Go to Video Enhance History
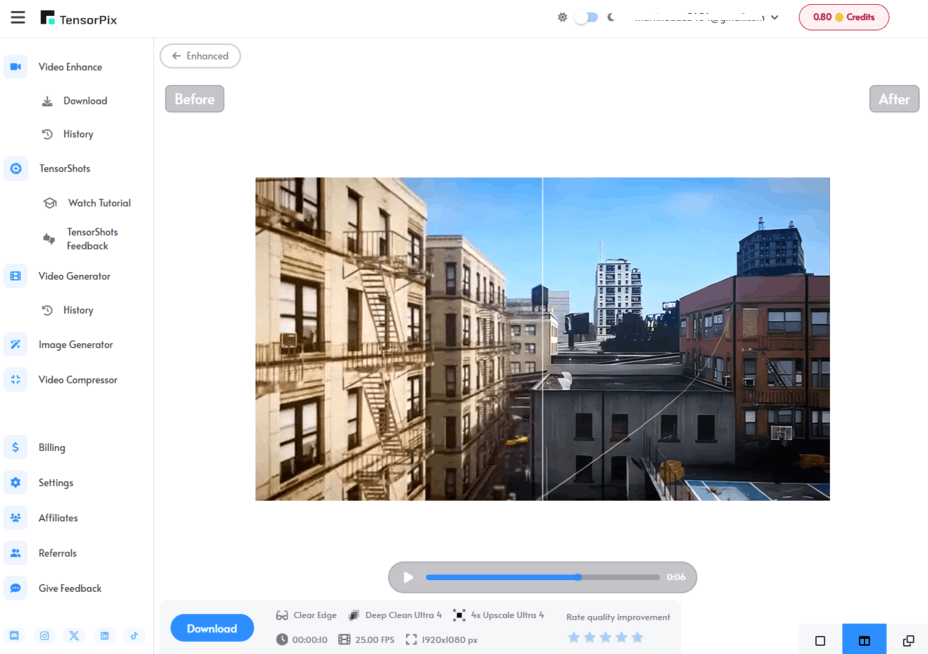The width and height of the screenshot is (928, 654). (x=77, y=134)
